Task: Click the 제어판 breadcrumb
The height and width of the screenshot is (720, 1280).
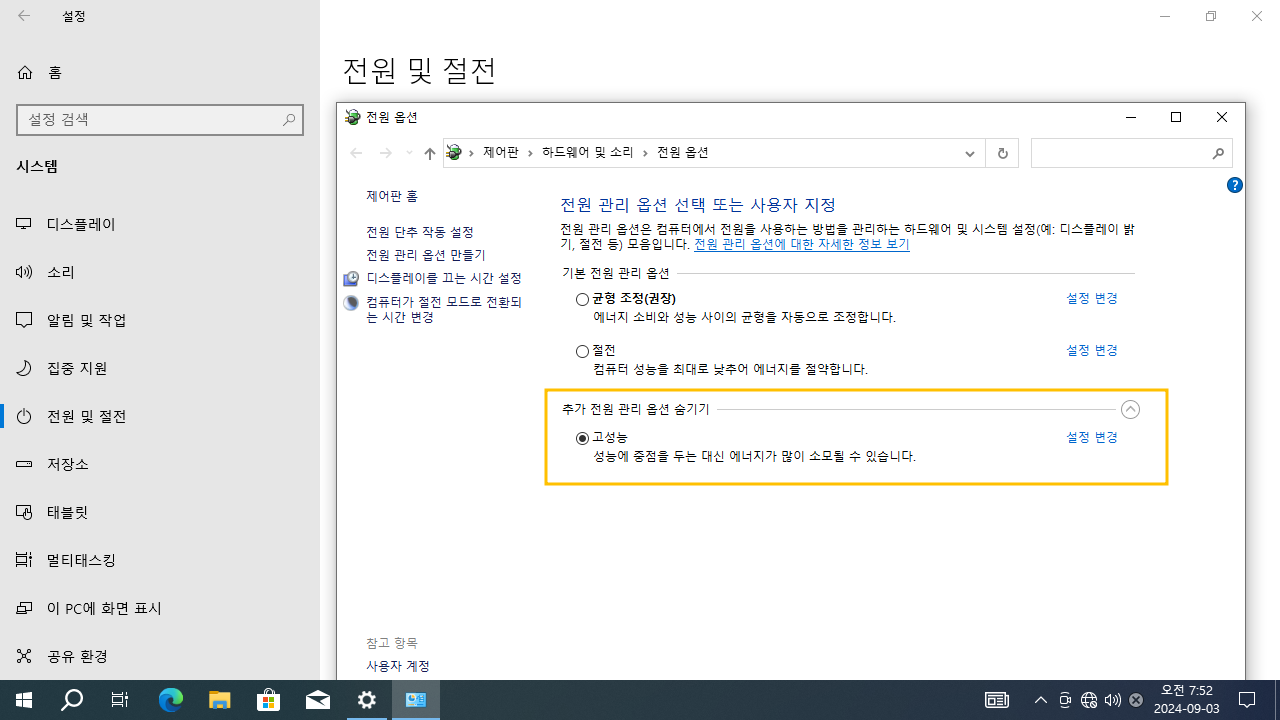Action: pos(501,153)
